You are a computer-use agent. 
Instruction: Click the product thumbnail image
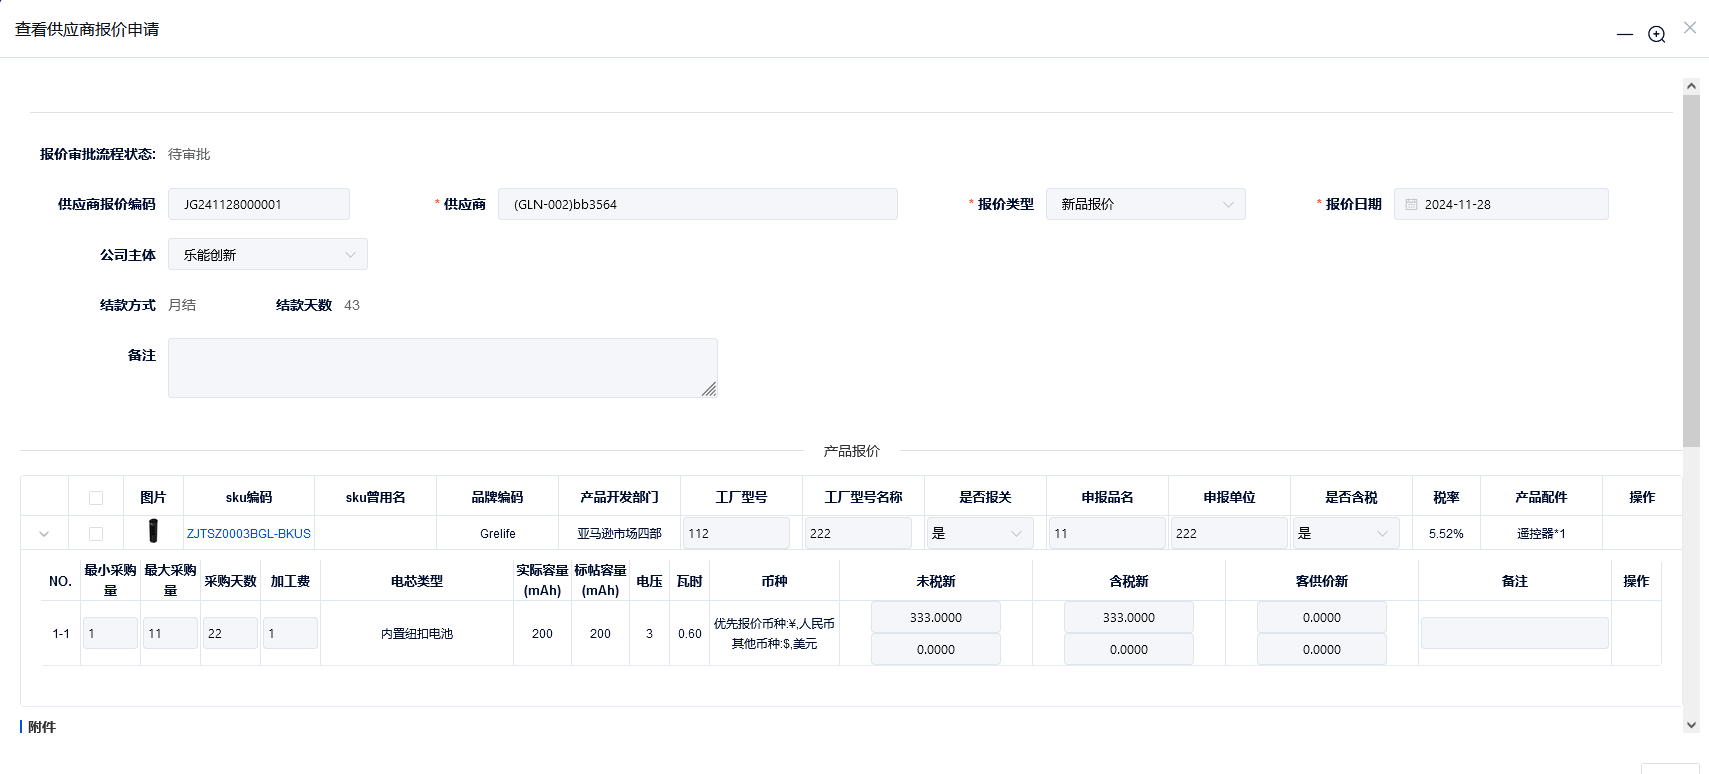(153, 531)
